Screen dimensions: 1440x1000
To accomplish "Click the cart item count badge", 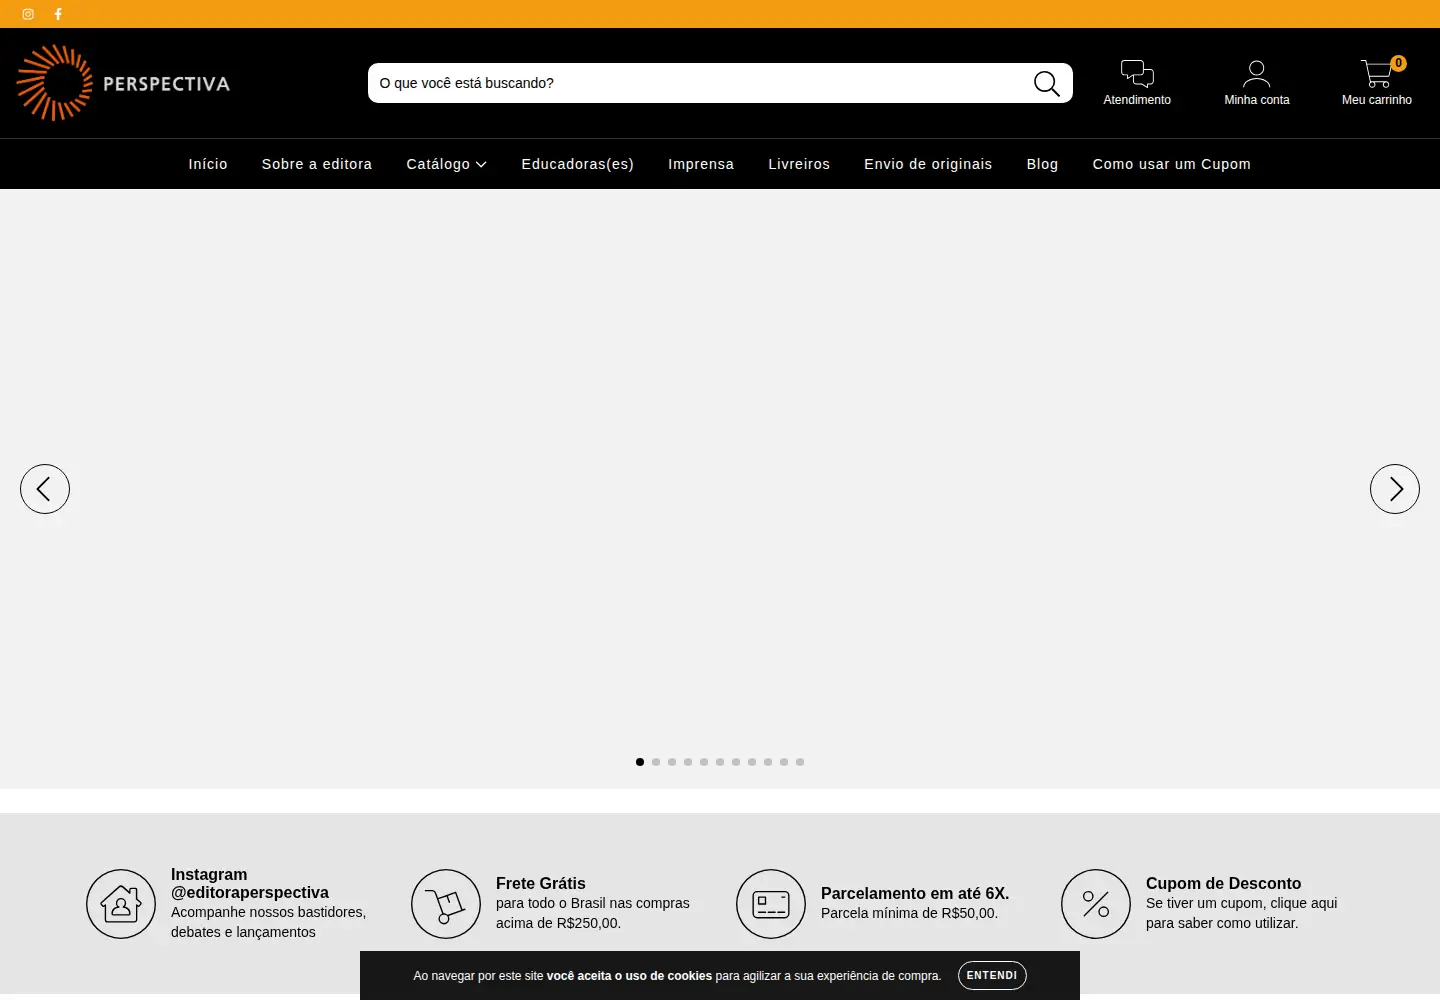I will [1399, 63].
